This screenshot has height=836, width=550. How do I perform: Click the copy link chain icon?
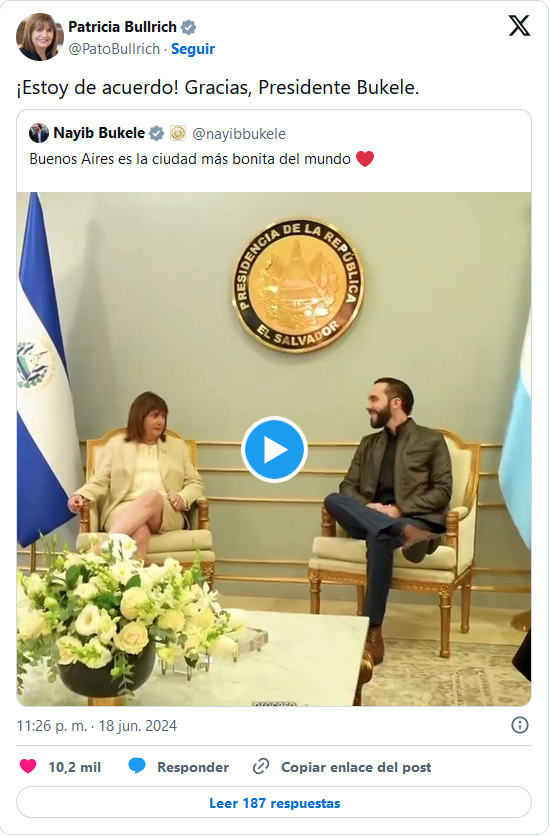261,766
